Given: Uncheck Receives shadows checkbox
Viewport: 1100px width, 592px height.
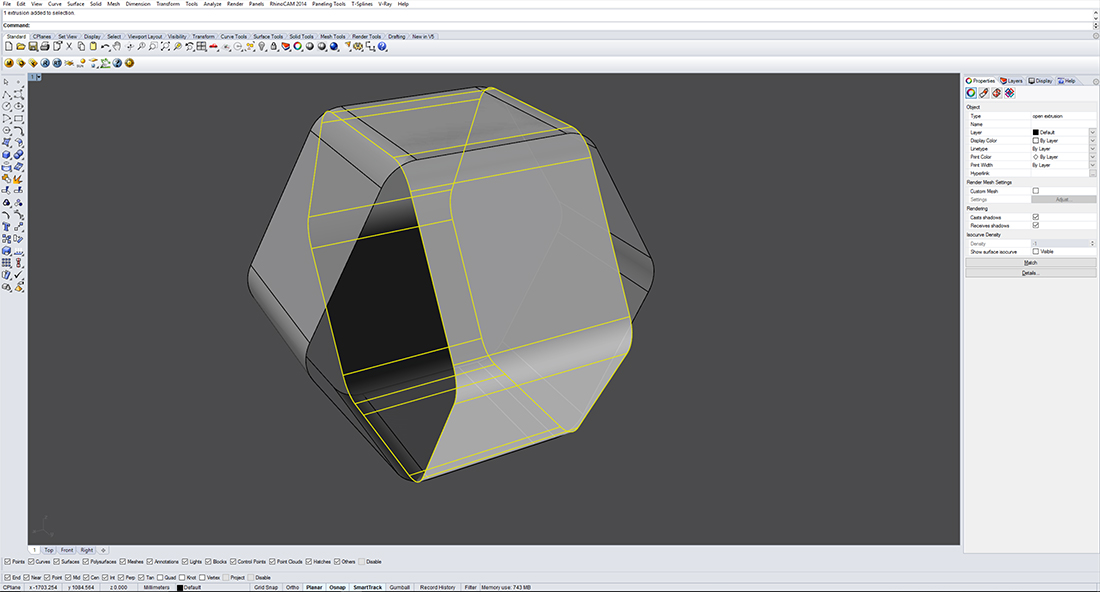Looking at the screenshot, I should [x=1035, y=225].
